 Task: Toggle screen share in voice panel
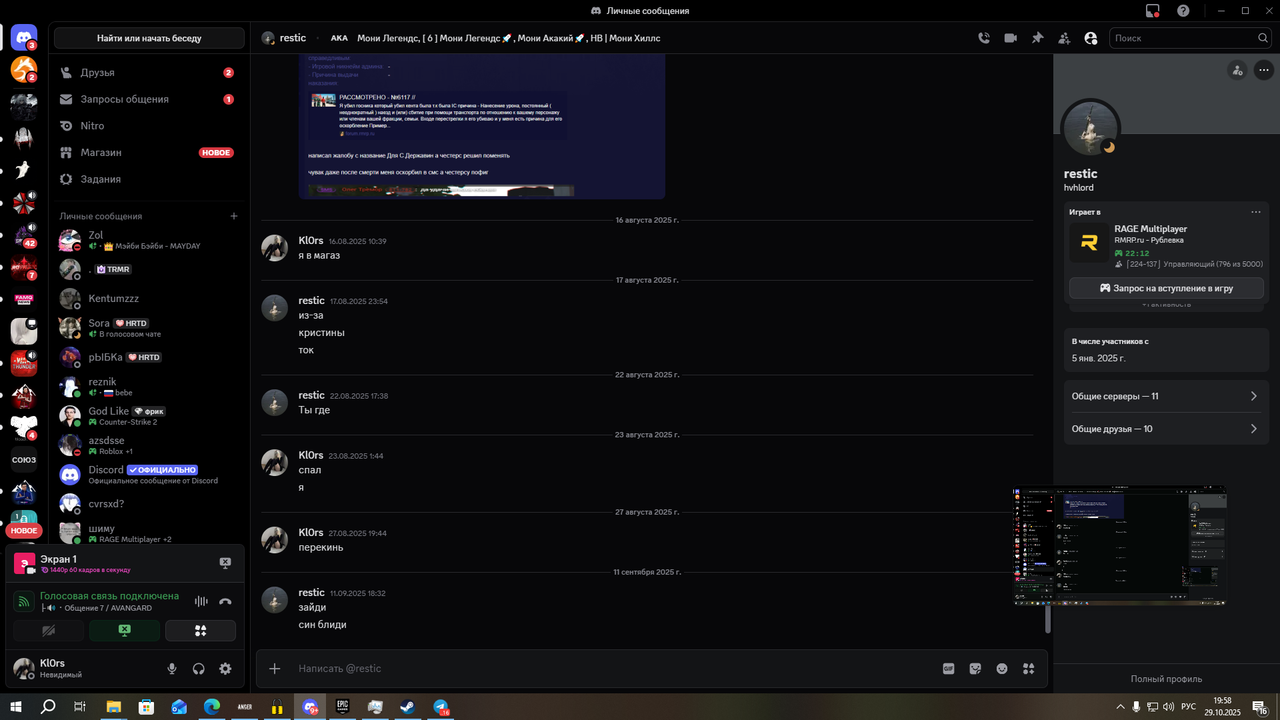pyautogui.click(x=124, y=630)
